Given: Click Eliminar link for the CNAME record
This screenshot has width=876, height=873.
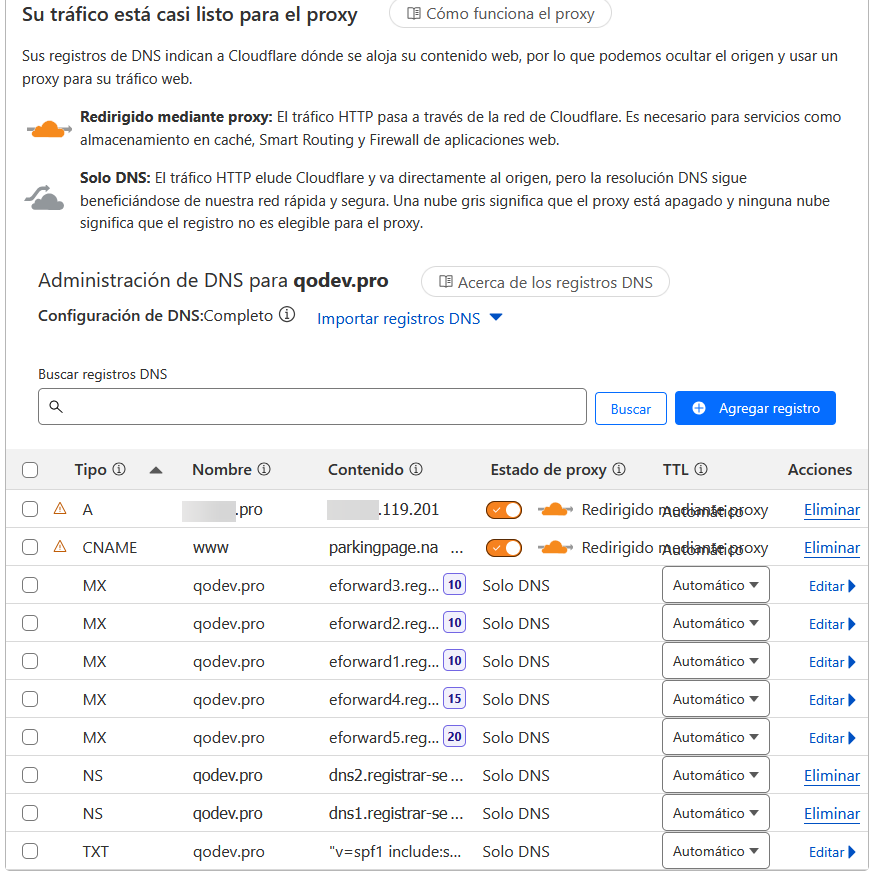Looking at the screenshot, I should click(832, 548).
